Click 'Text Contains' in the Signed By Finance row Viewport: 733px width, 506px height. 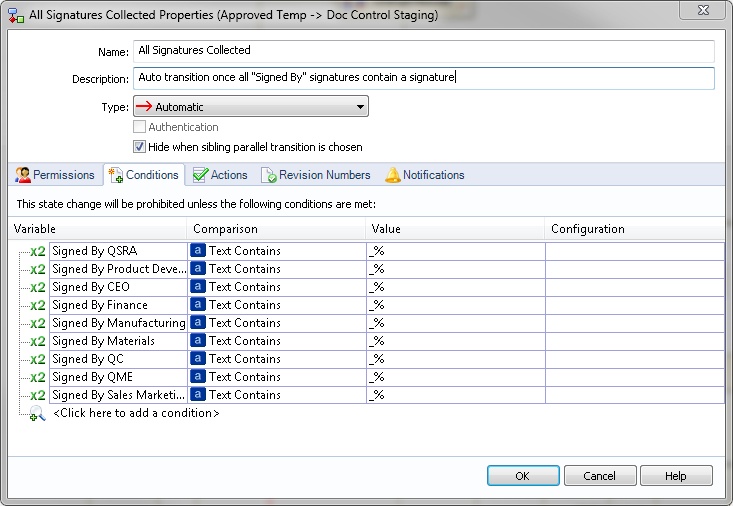click(x=244, y=305)
